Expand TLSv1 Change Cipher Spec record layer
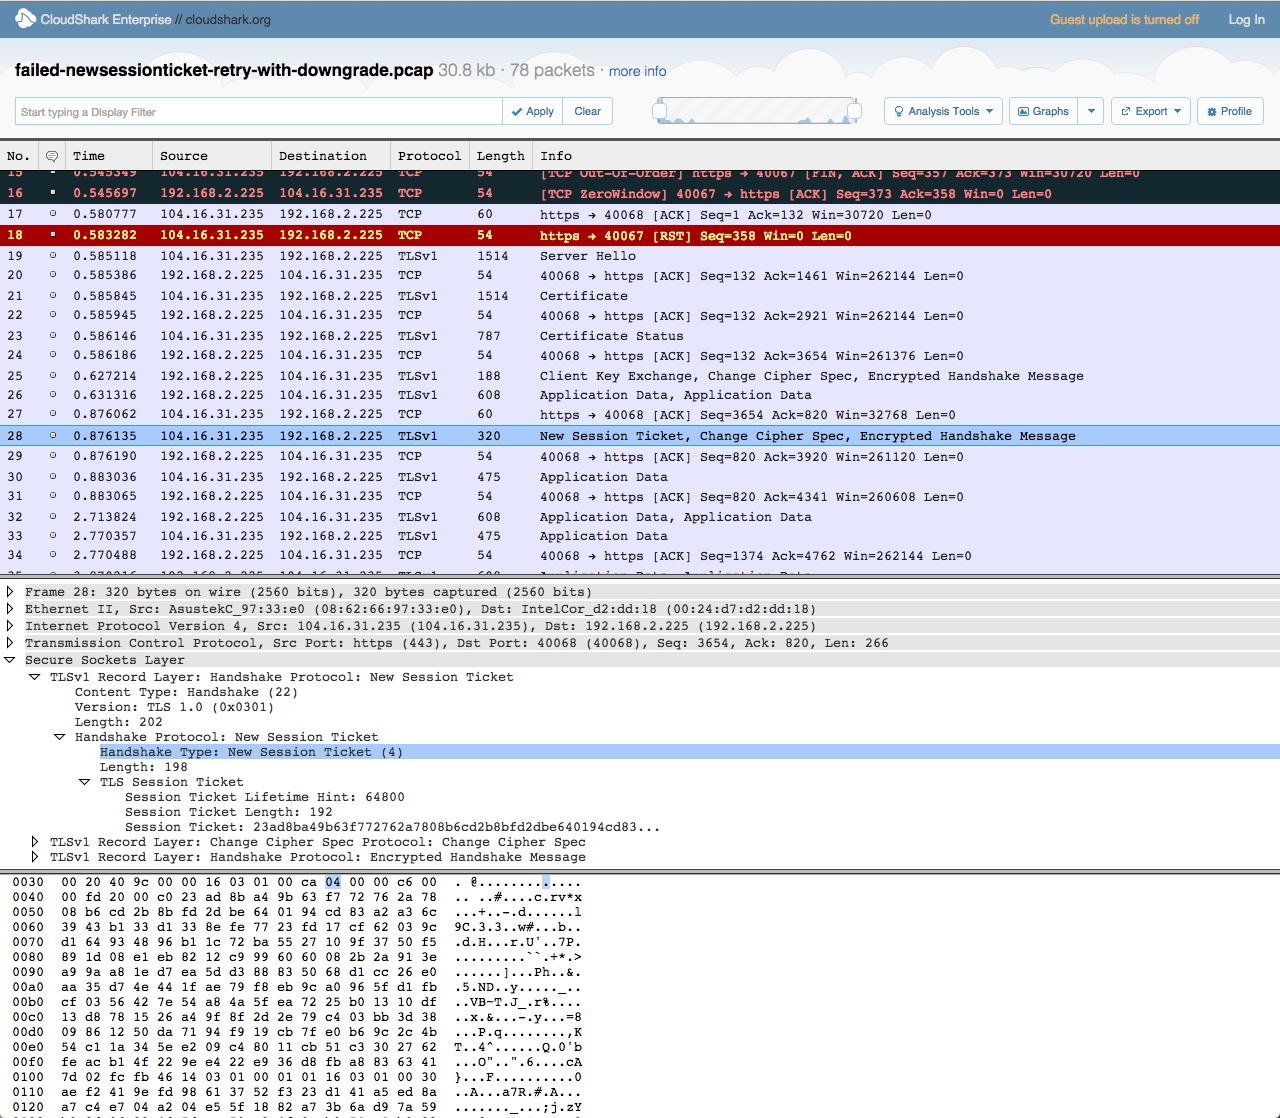 (35, 842)
